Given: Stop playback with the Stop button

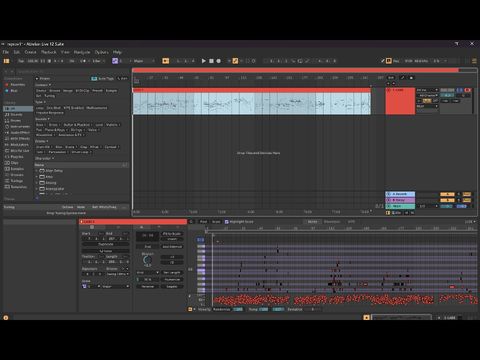Looking at the screenshot, I should pos(211,61).
